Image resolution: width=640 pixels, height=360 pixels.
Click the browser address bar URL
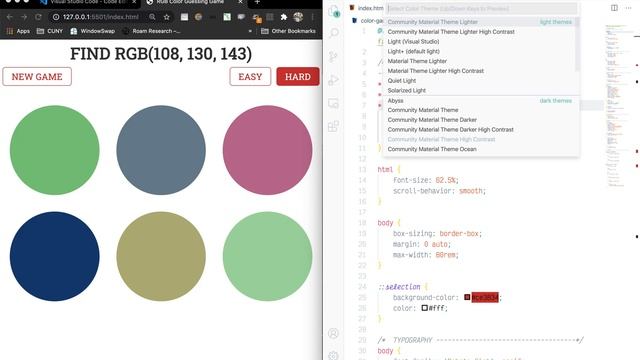point(101,17)
